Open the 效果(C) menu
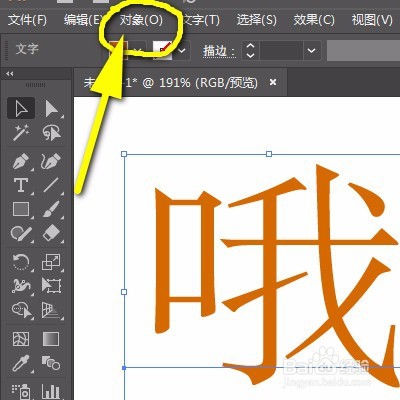Screen dimensions: 400x400 click(314, 20)
